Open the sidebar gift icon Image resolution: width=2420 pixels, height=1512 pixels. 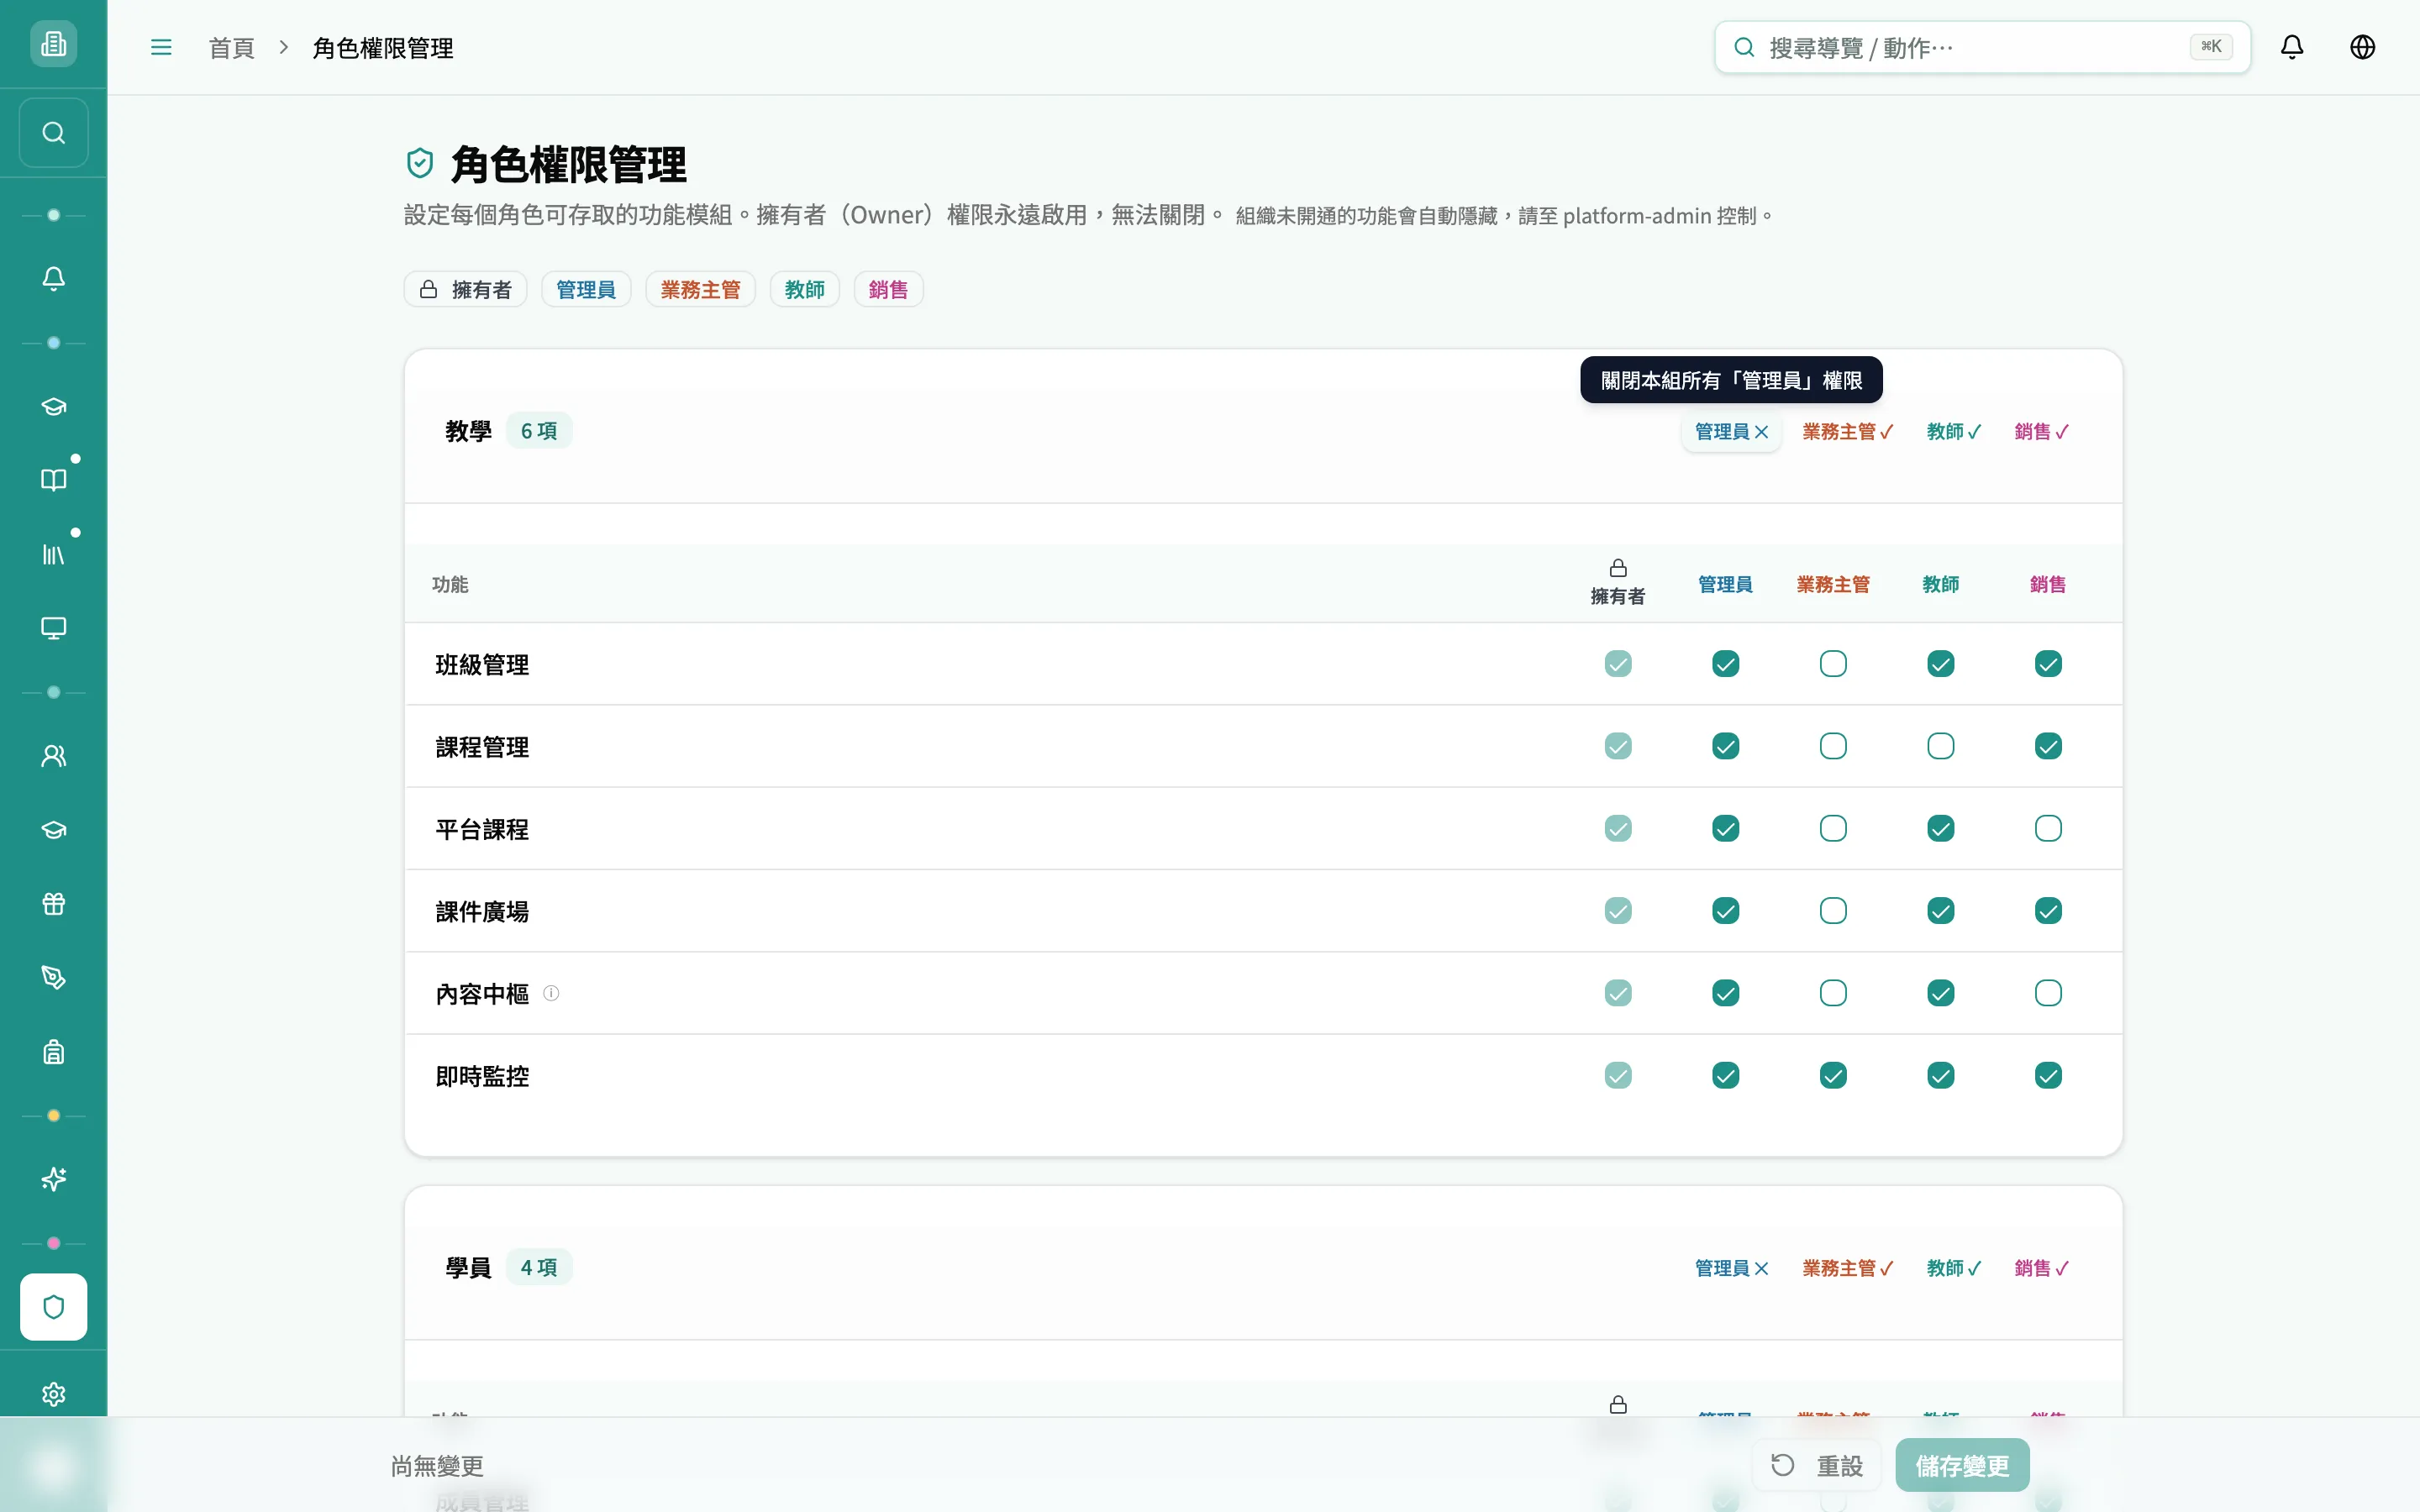click(54, 904)
